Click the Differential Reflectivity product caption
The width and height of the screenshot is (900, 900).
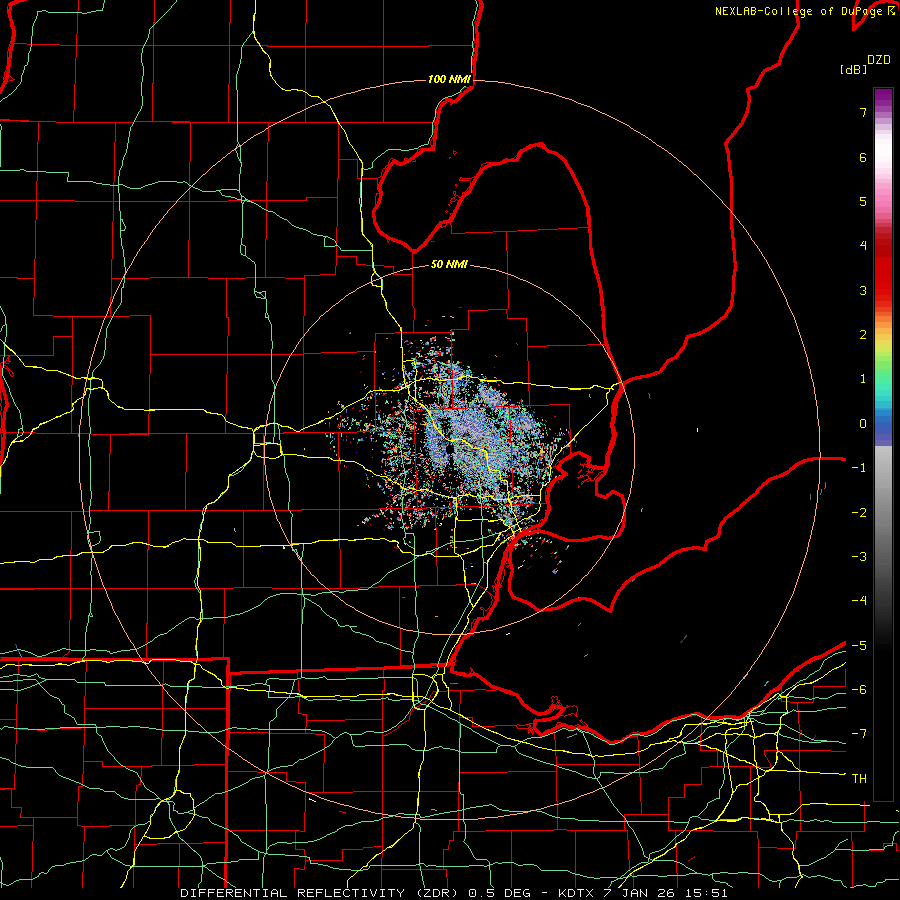(x=453, y=893)
